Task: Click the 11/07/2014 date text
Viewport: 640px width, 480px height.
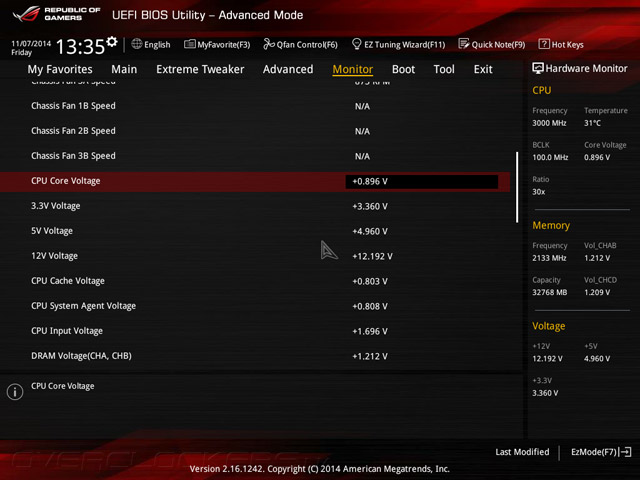Action: tap(31, 43)
